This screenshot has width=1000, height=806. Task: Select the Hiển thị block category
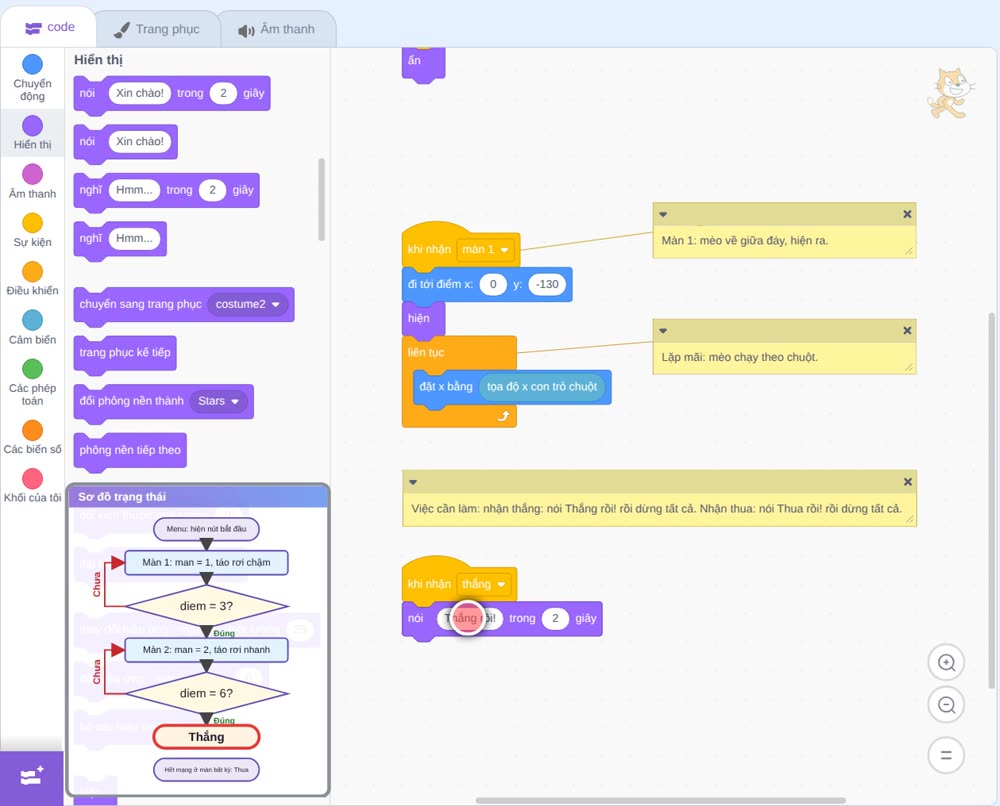click(x=33, y=133)
